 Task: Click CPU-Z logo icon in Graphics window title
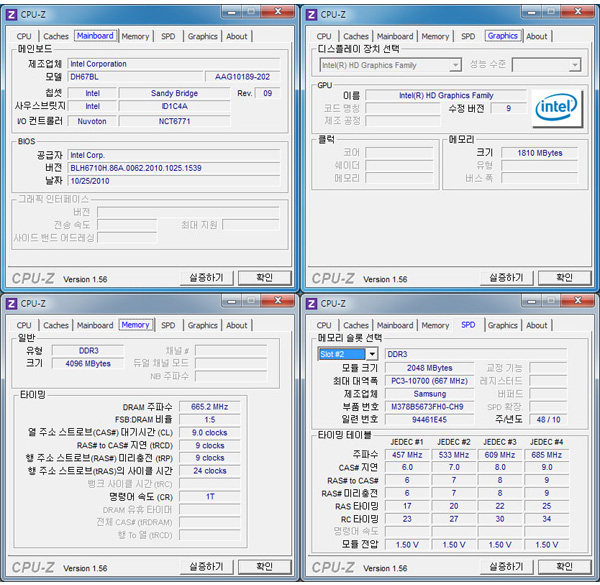coord(311,15)
